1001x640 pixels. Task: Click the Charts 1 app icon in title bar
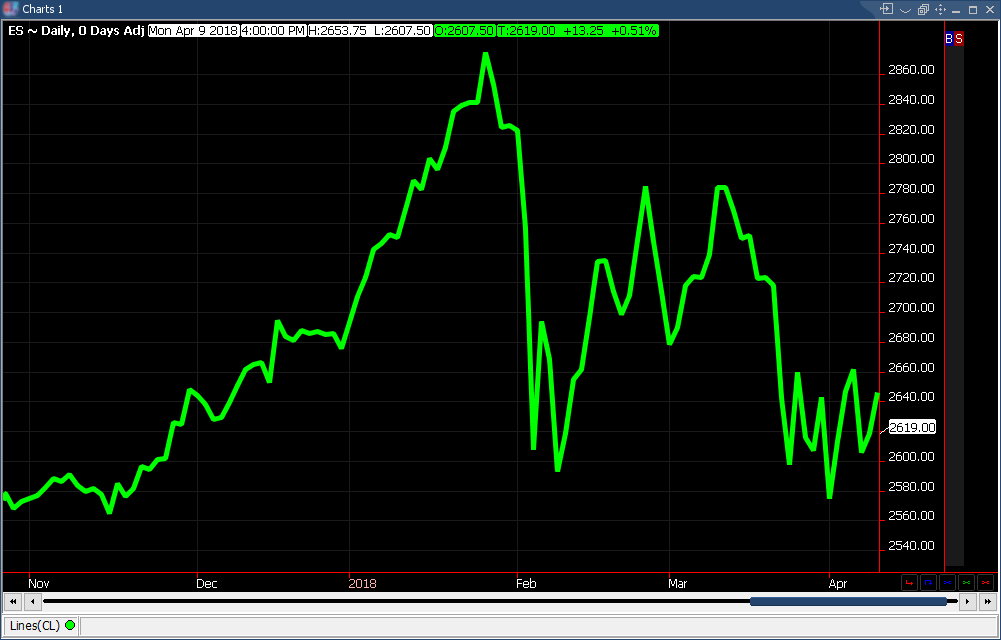click(10, 9)
